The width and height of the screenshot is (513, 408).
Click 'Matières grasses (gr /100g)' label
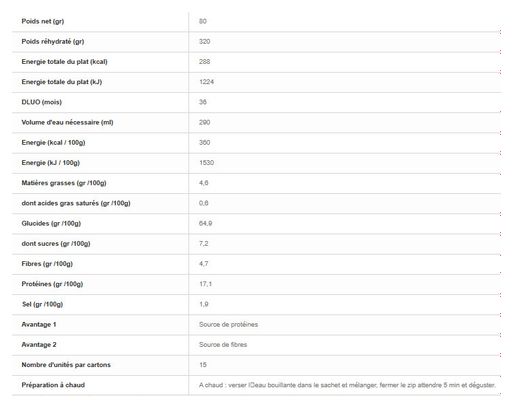[x=64, y=183]
